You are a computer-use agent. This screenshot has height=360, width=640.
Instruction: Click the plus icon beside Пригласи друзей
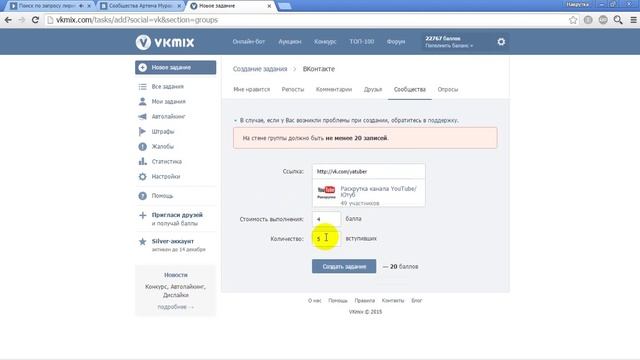click(x=142, y=215)
